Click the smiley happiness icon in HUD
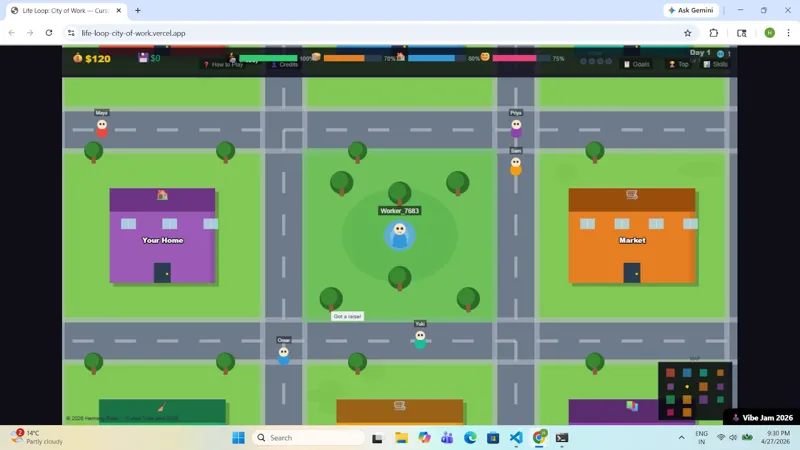 [485, 57]
